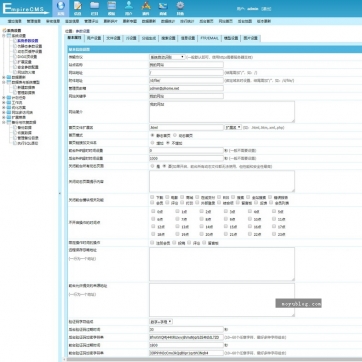Select 是 radio for closing front dynamic pages
The height and width of the screenshot is (362, 362).
pyautogui.click(x=153, y=166)
